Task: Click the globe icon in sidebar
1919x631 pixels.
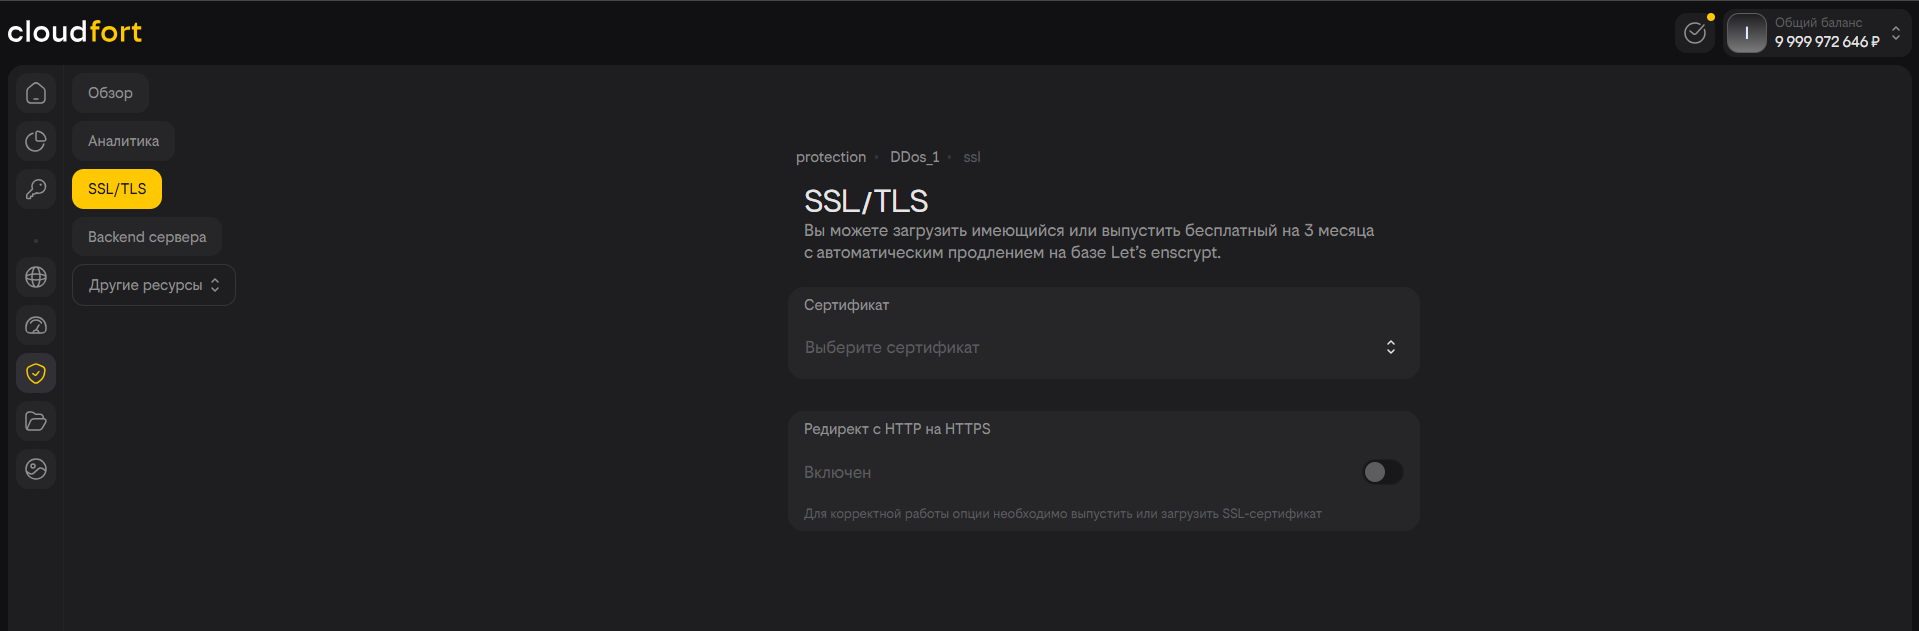Action: pos(36,277)
